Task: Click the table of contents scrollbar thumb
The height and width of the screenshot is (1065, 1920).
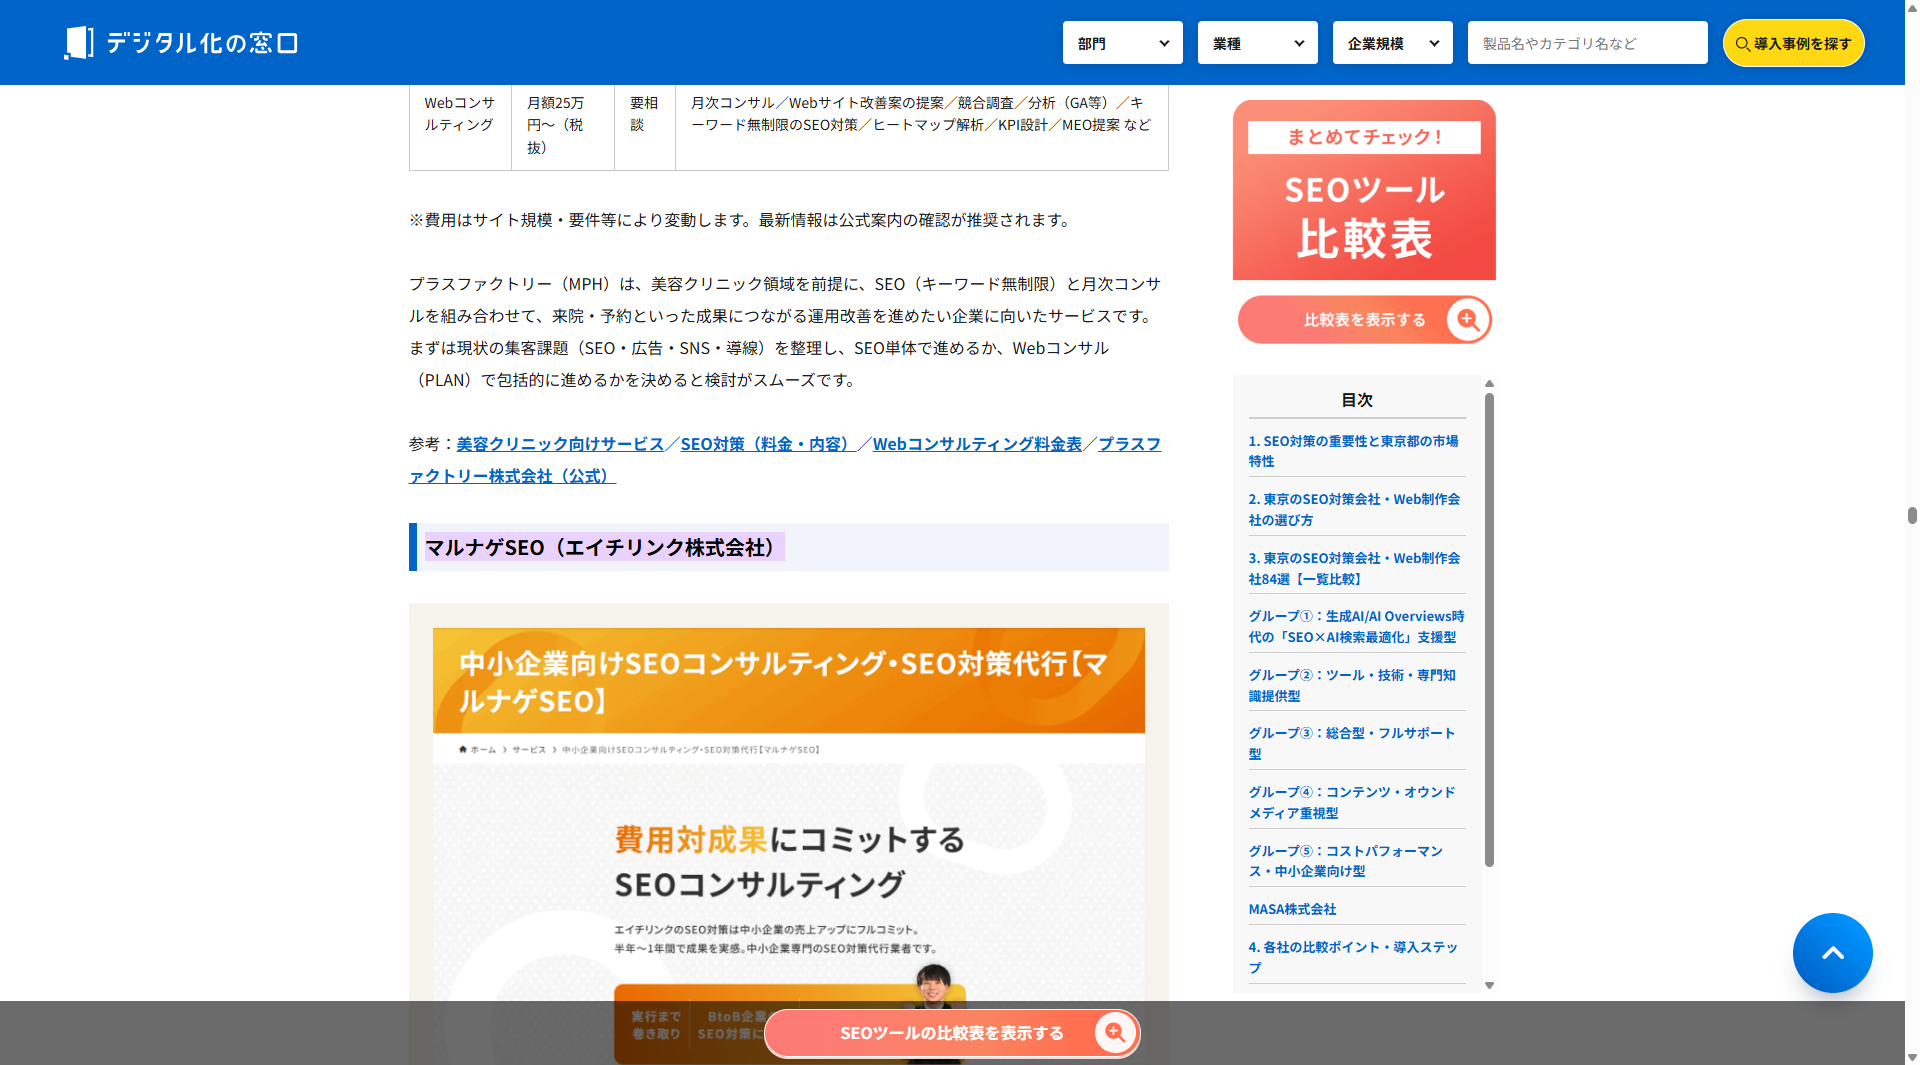Action: 1489,630
